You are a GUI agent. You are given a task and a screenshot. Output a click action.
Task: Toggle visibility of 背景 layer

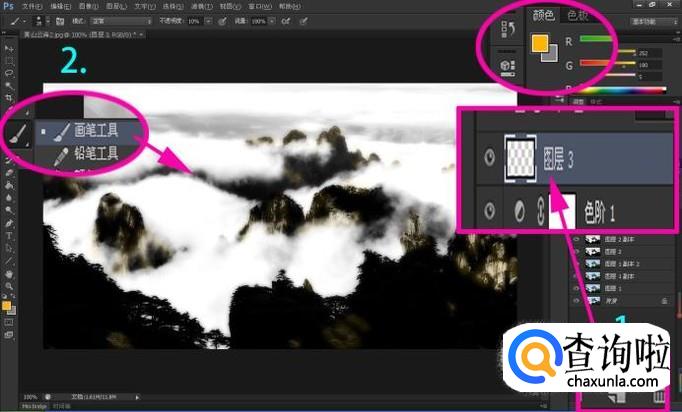click(577, 301)
